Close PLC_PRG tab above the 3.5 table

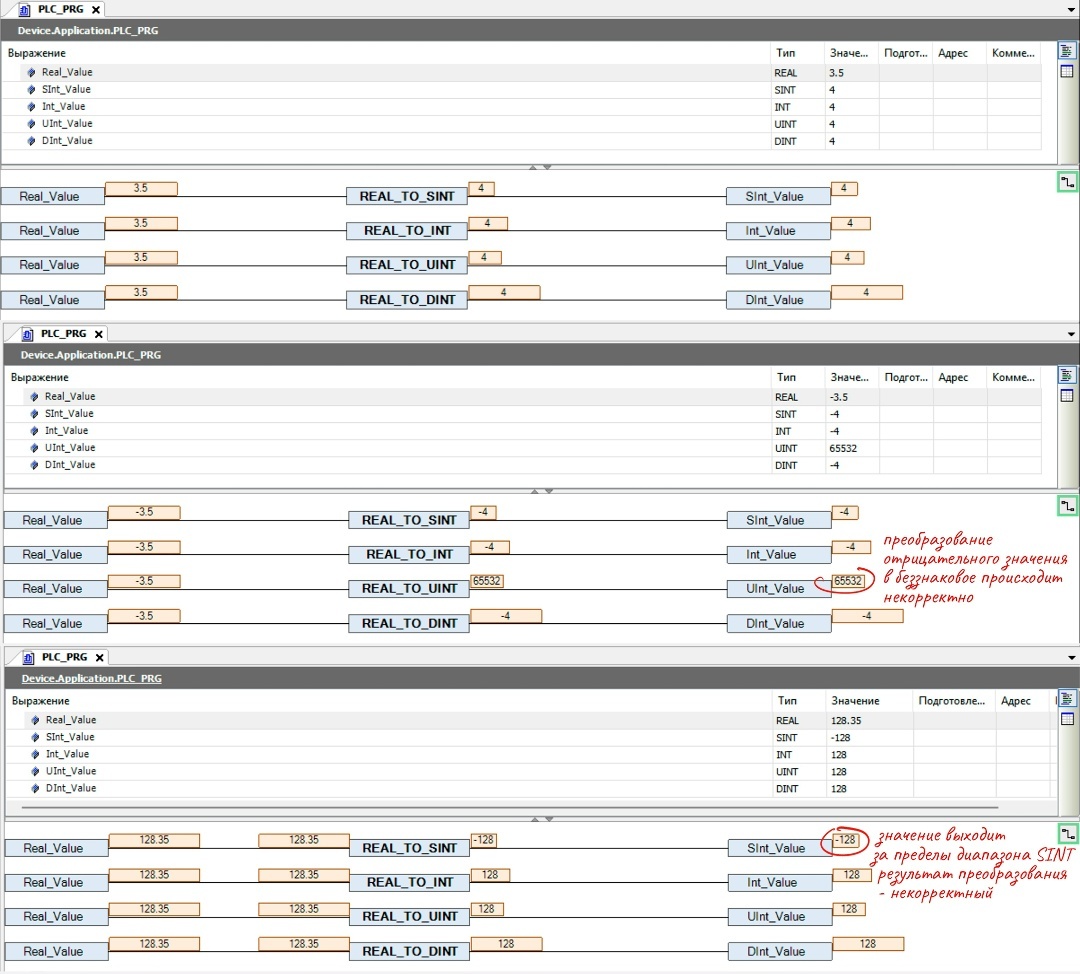(96, 10)
